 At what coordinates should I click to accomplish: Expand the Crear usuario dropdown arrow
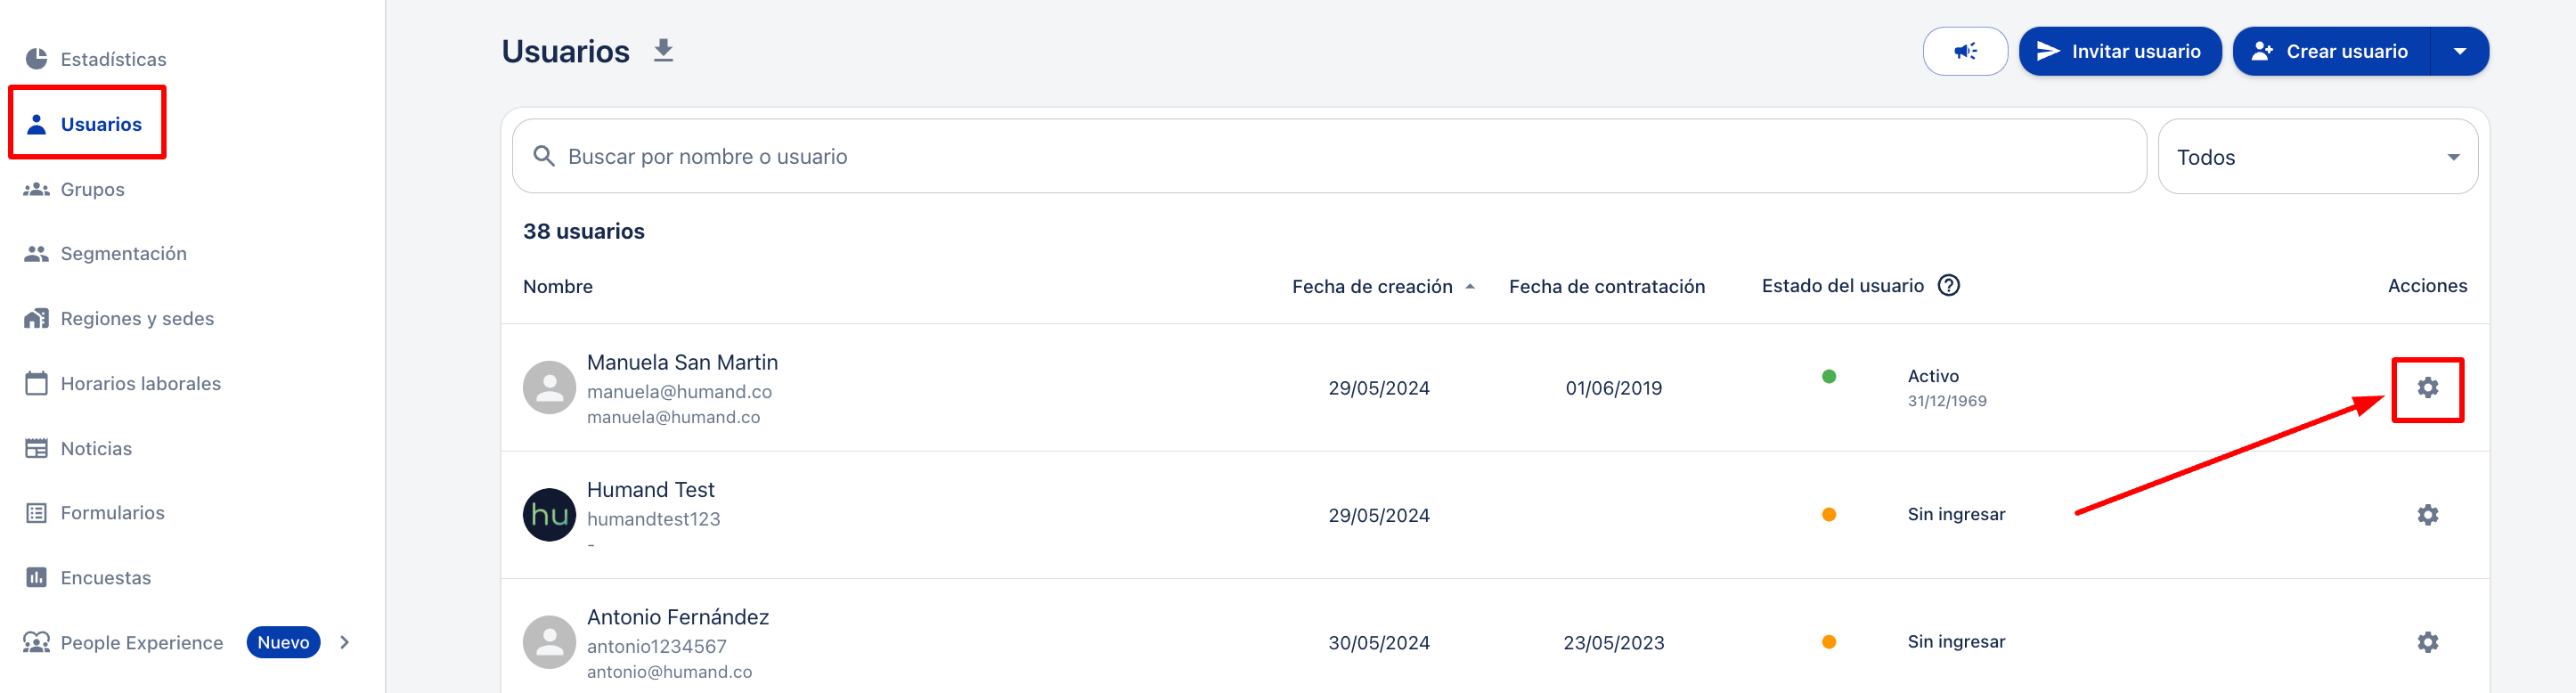[2459, 51]
